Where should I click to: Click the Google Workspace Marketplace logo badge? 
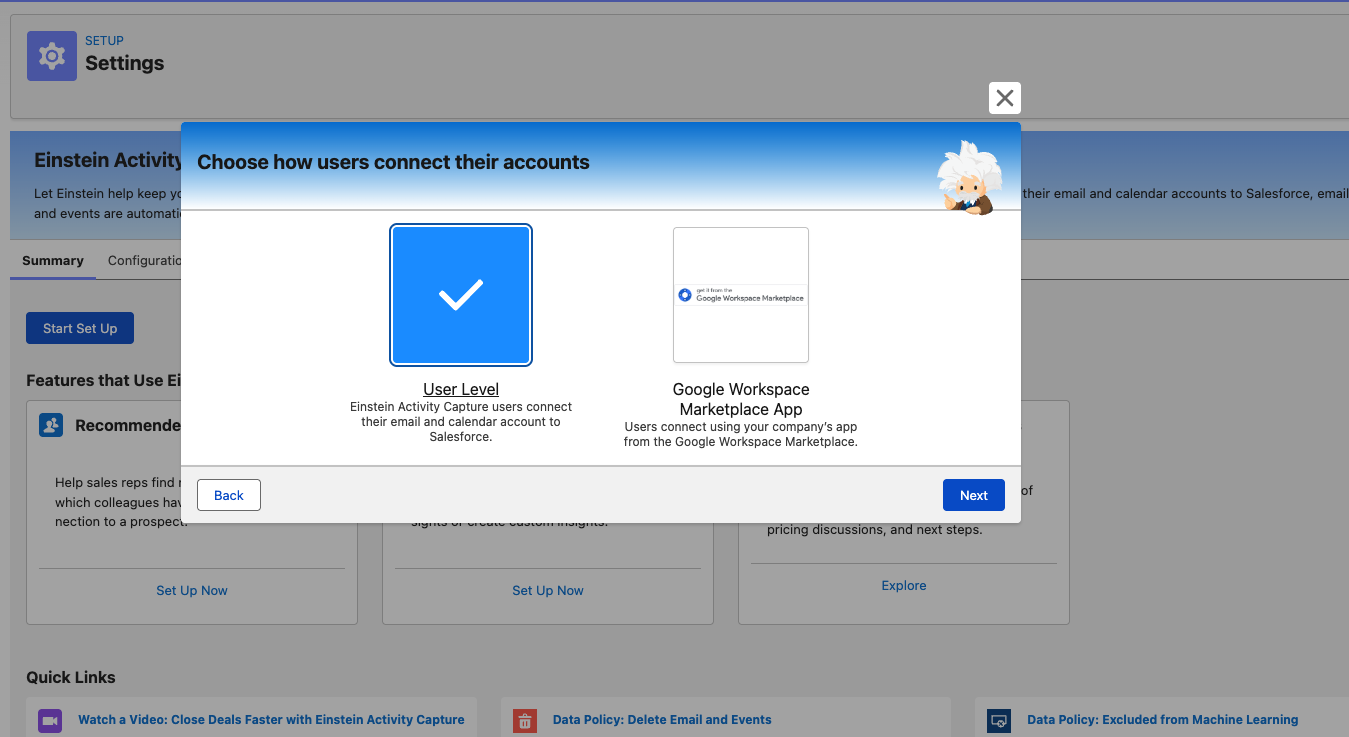[x=741, y=295]
